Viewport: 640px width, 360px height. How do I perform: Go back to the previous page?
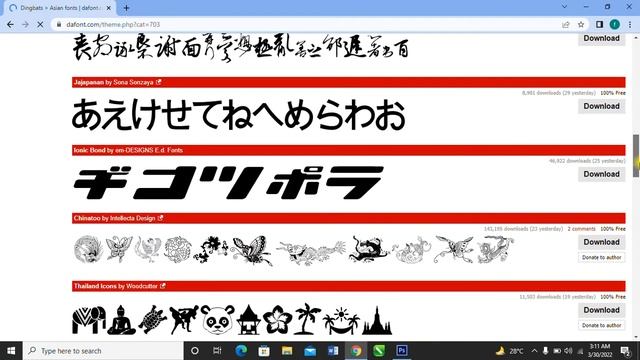(x=10, y=24)
